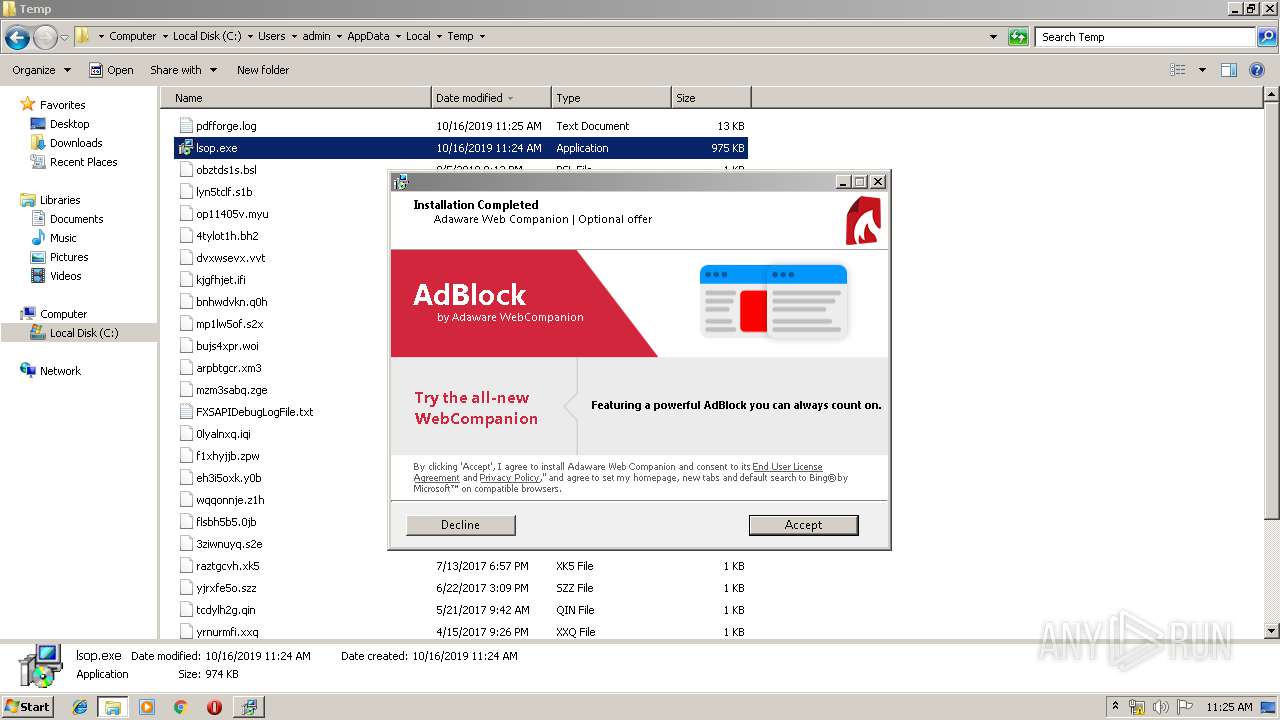
Task: Click the search magnifier icon in Search Temp
Action: (1266, 37)
